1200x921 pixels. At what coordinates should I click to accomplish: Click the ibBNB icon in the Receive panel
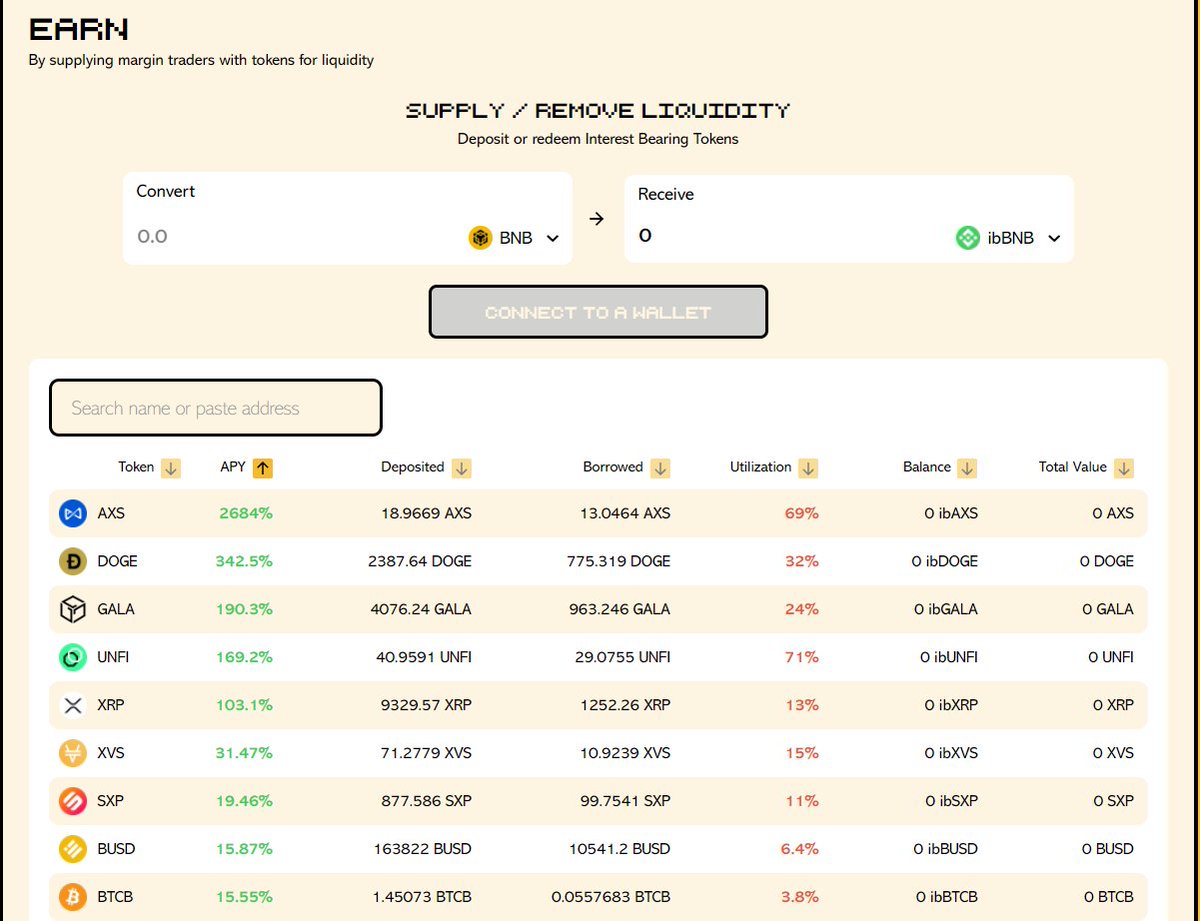[x=967, y=237]
